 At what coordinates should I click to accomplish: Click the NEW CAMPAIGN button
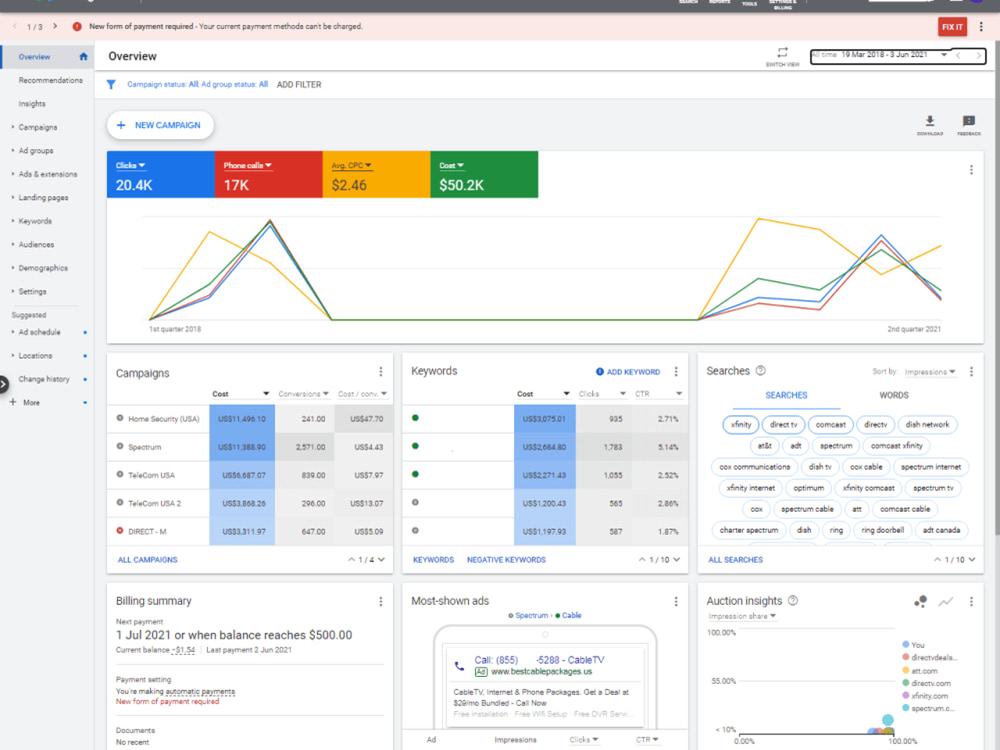(160, 125)
